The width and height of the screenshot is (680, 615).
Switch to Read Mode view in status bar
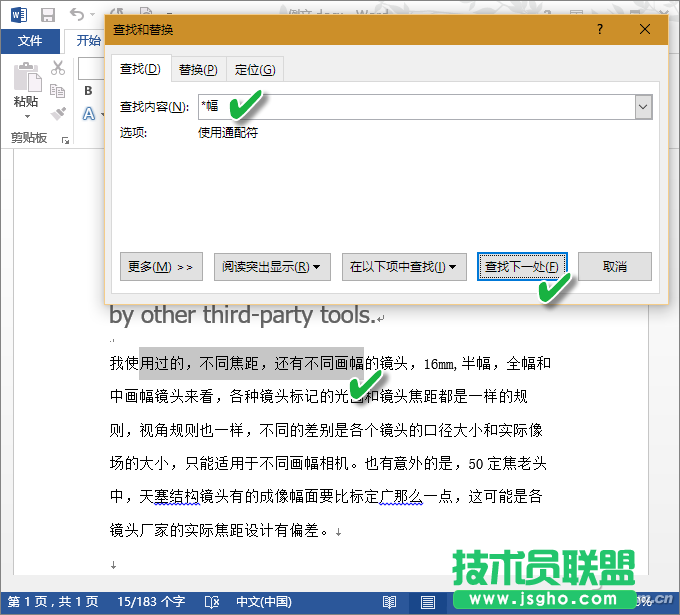coord(389,601)
